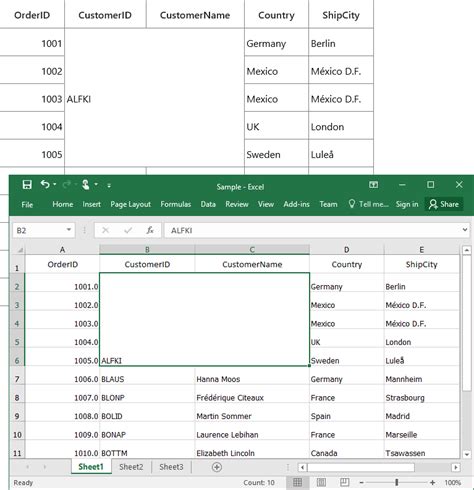
Task: Click the Enter checkmark in formula bar
Action: pyautogui.click(x=128, y=230)
